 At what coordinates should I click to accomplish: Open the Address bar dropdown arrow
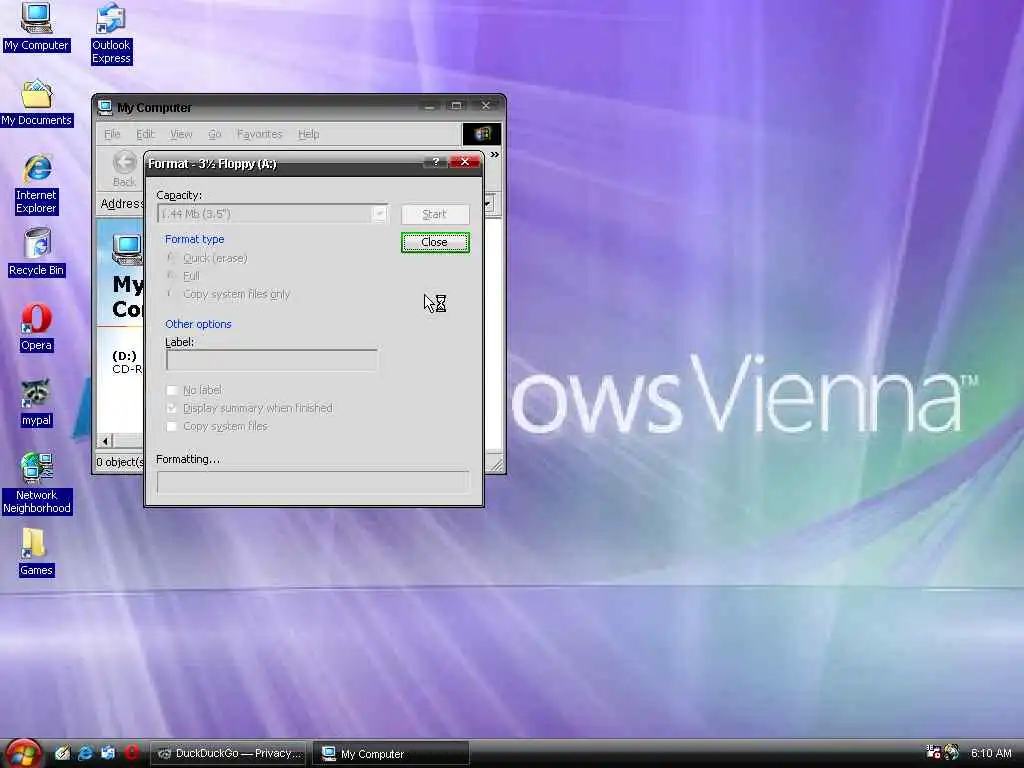[x=488, y=204]
